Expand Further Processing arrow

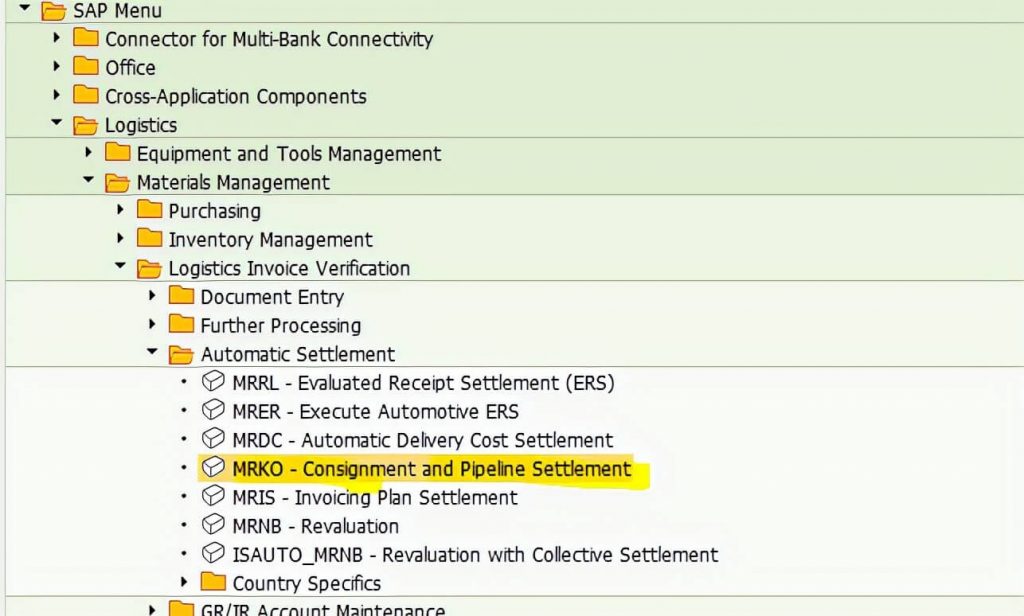[152, 324]
